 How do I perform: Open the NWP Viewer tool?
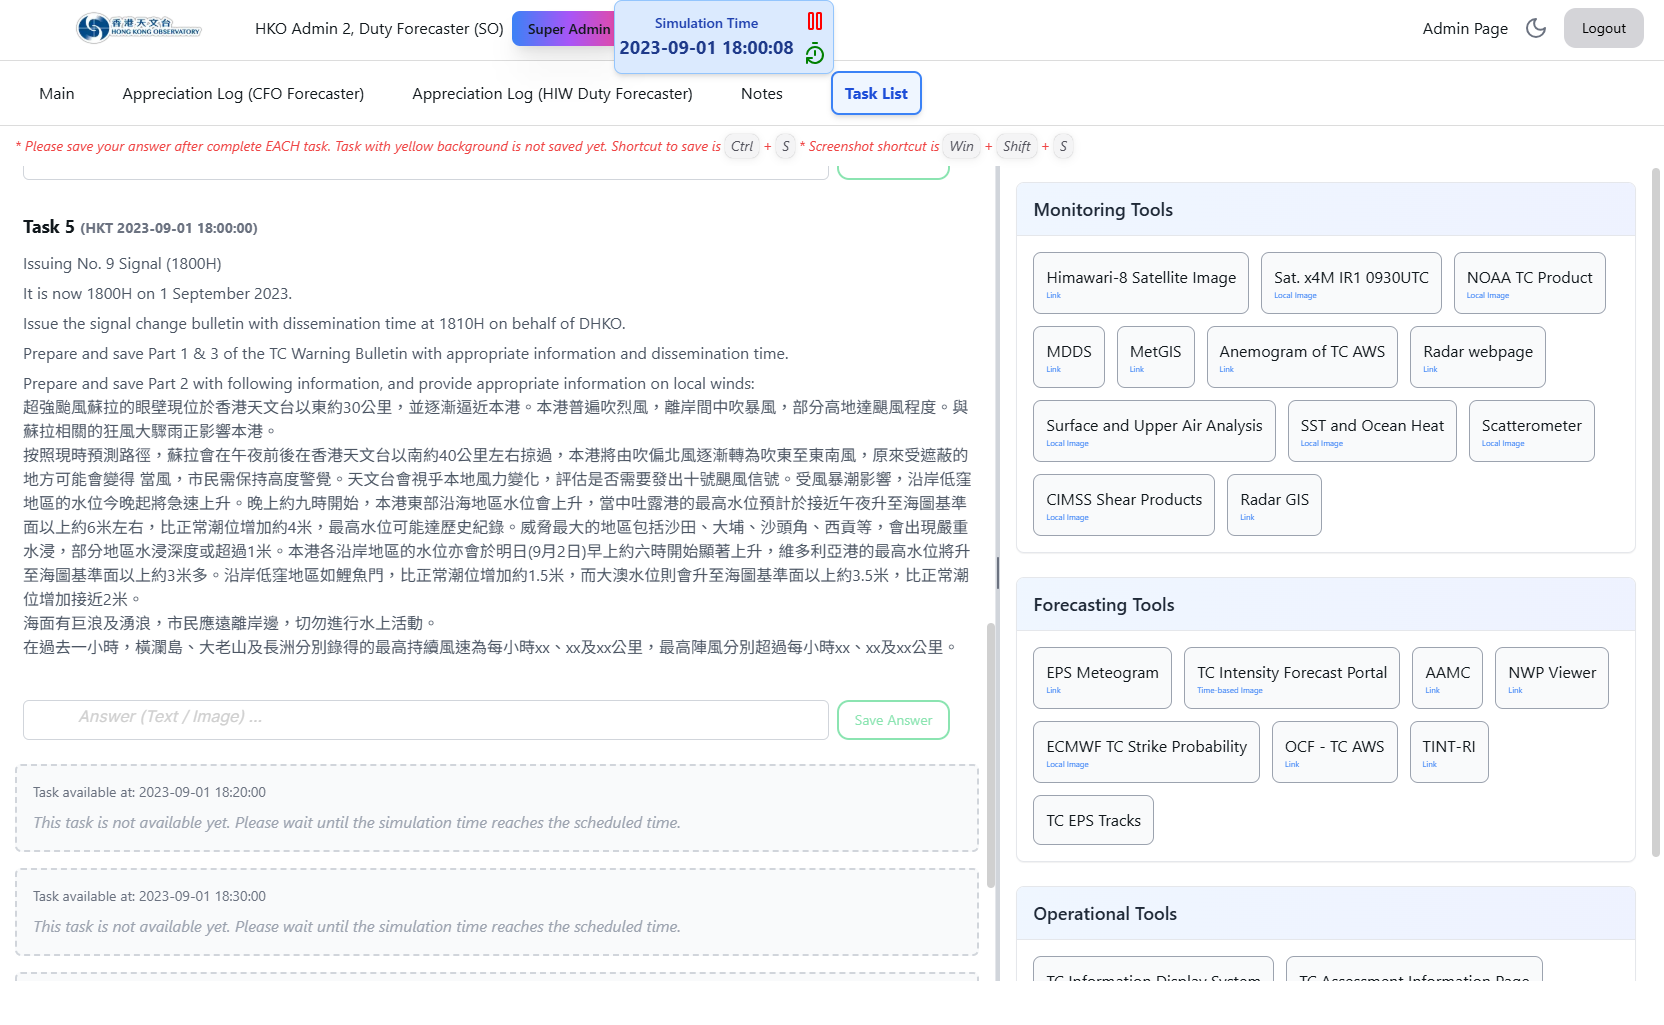[x=1551, y=678]
